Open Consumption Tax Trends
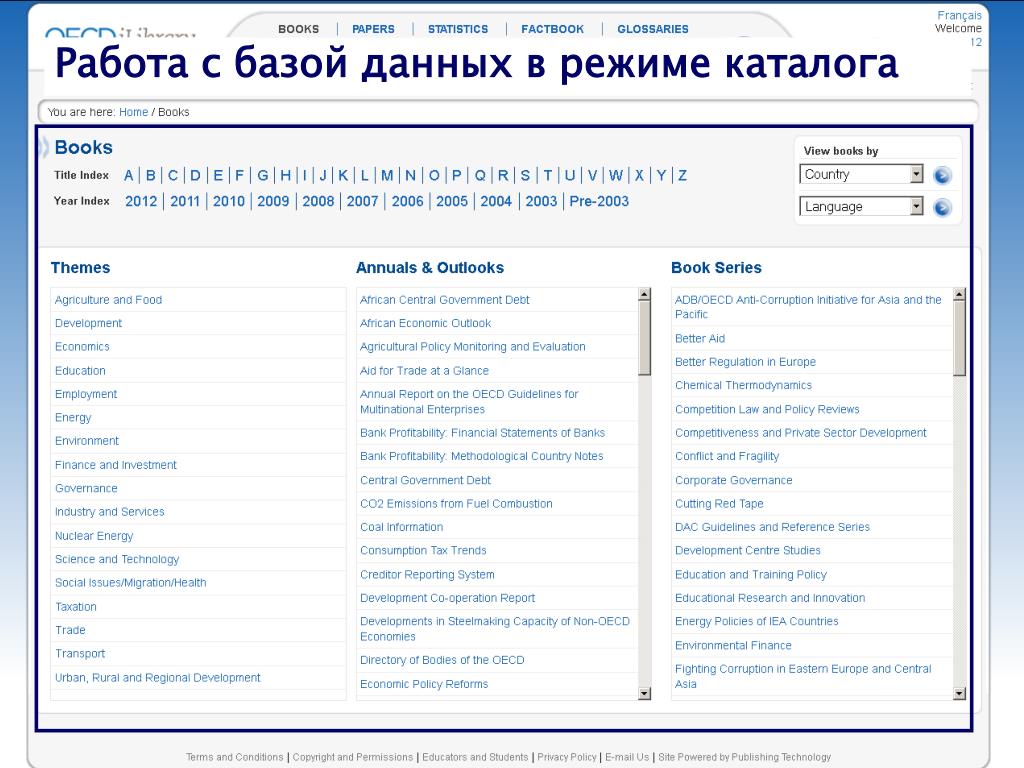 [423, 551]
